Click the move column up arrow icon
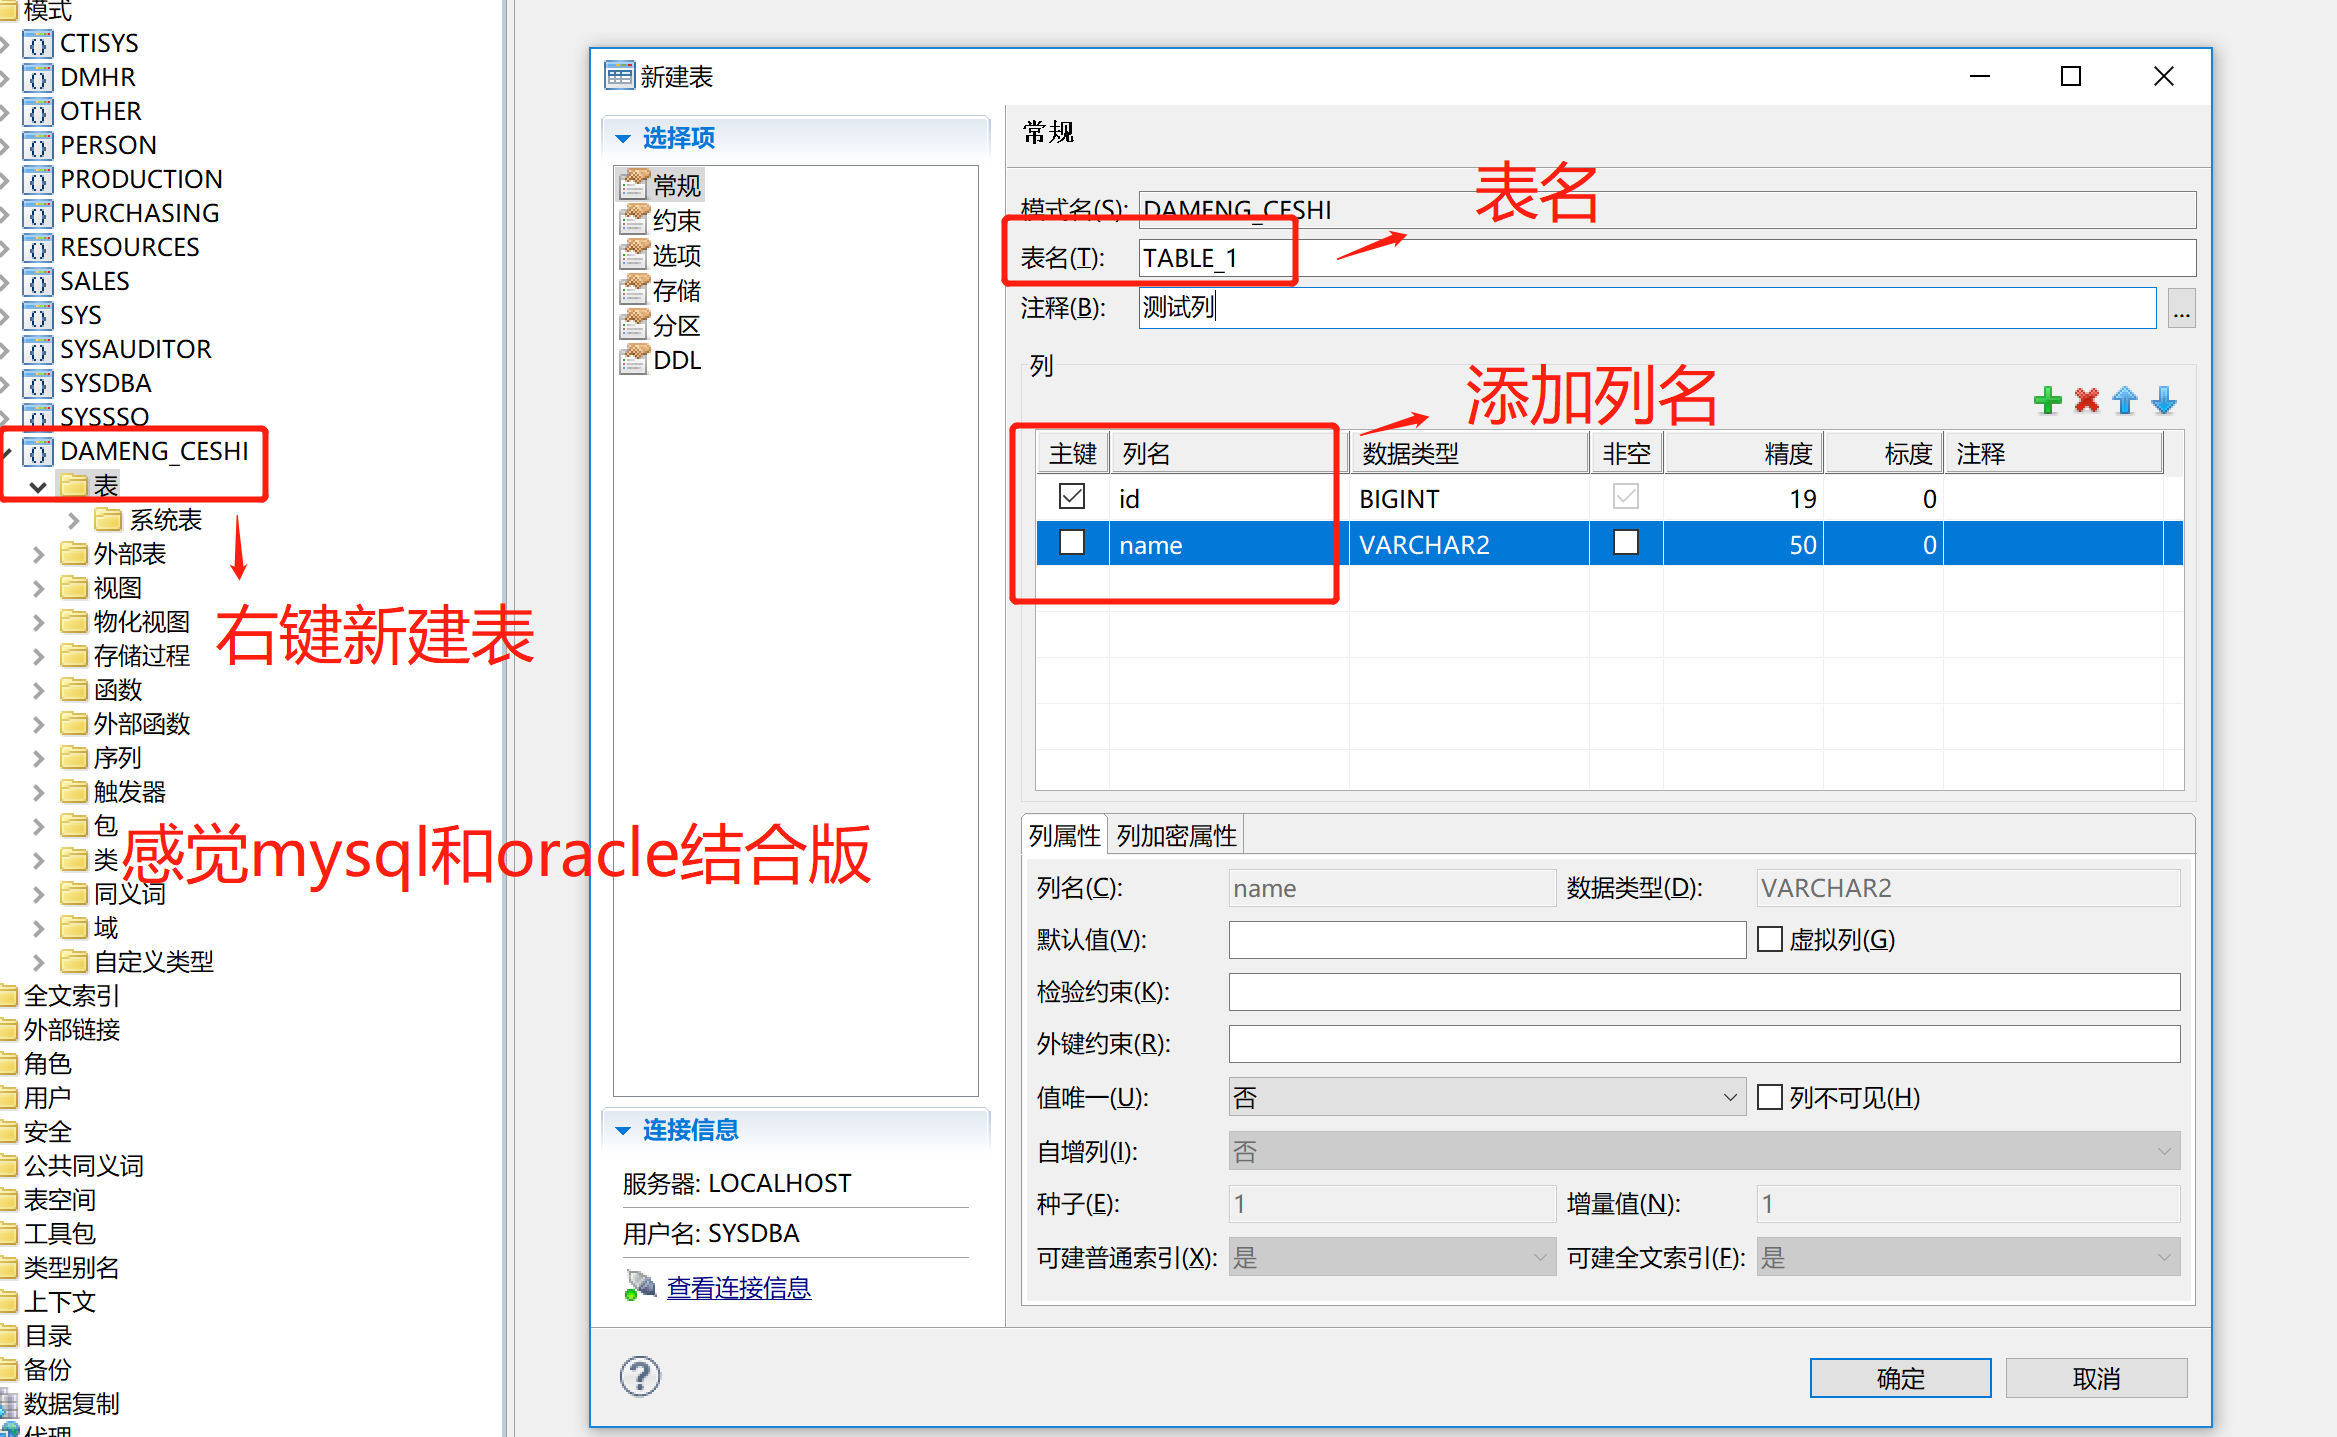Viewport: 2337px width, 1437px height. (x=2125, y=401)
